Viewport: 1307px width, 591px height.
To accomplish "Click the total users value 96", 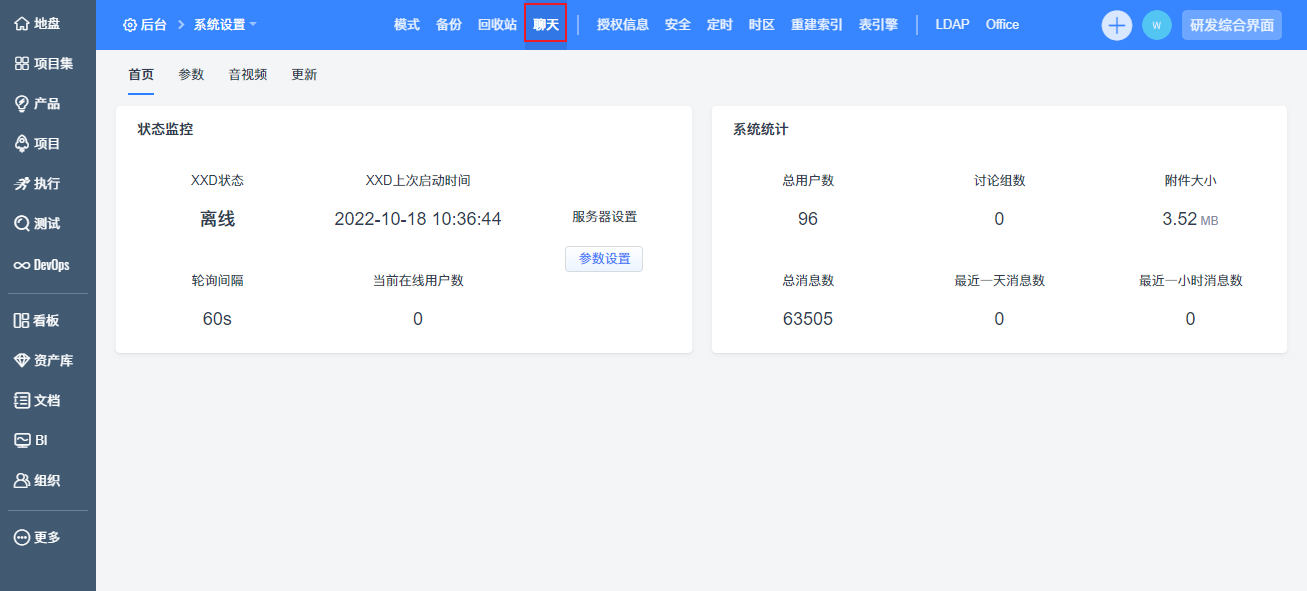I will (808, 219).
